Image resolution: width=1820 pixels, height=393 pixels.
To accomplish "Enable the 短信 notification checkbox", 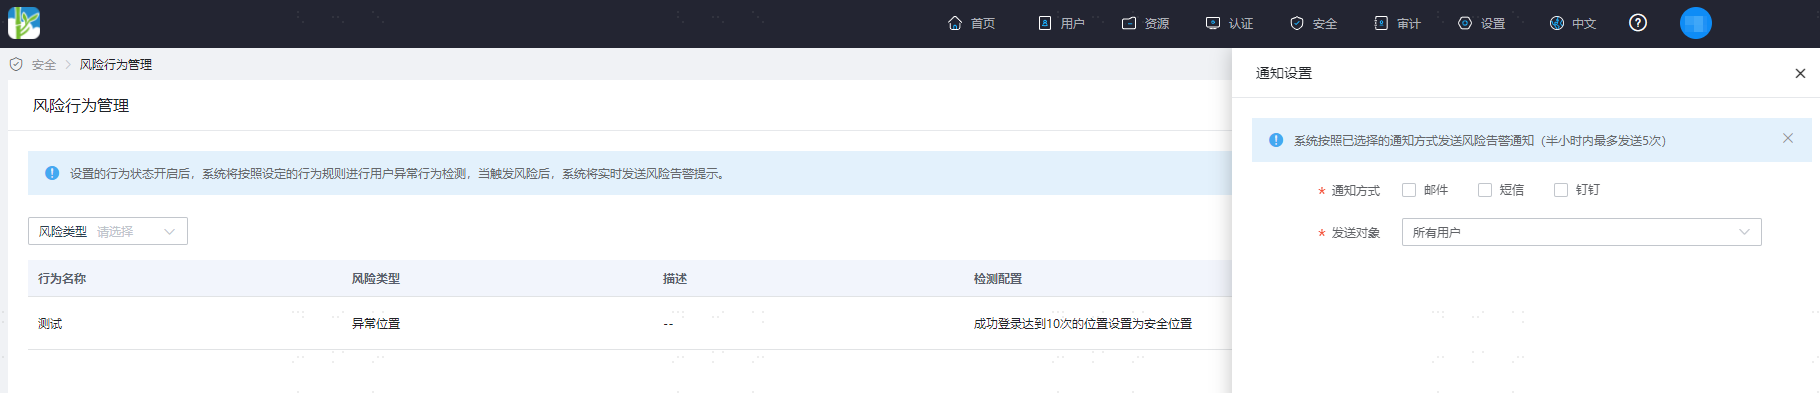I will pyautogui.click(x=1485, y=190).
